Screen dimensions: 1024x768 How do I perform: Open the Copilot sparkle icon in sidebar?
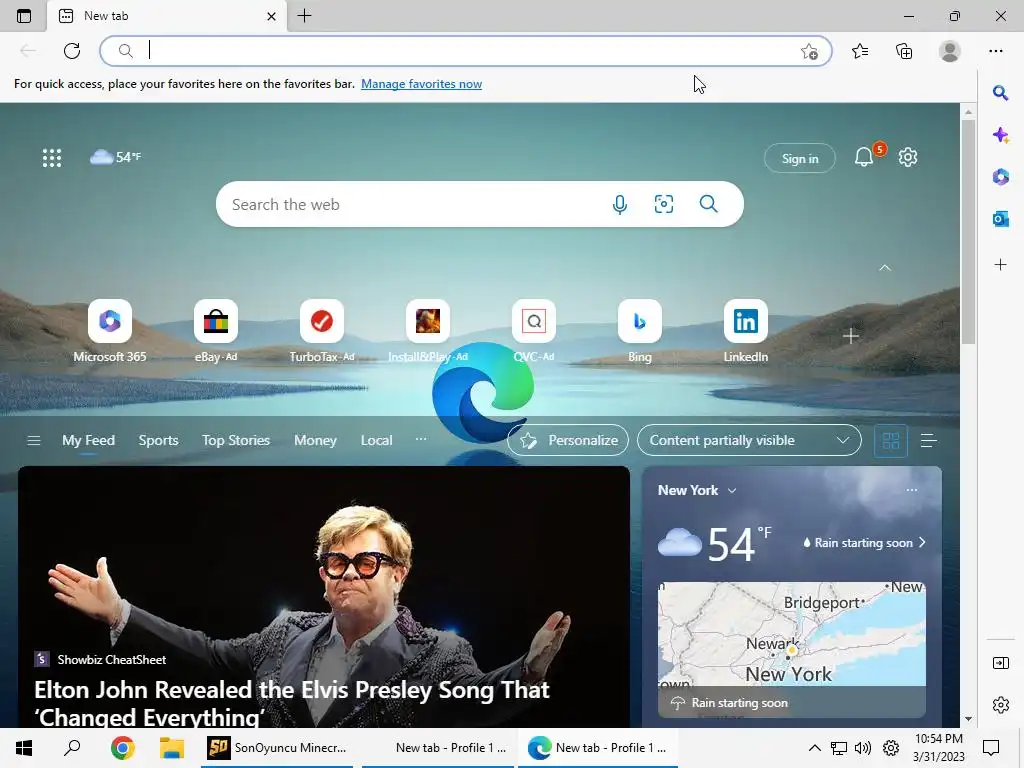coord(1000,135)
